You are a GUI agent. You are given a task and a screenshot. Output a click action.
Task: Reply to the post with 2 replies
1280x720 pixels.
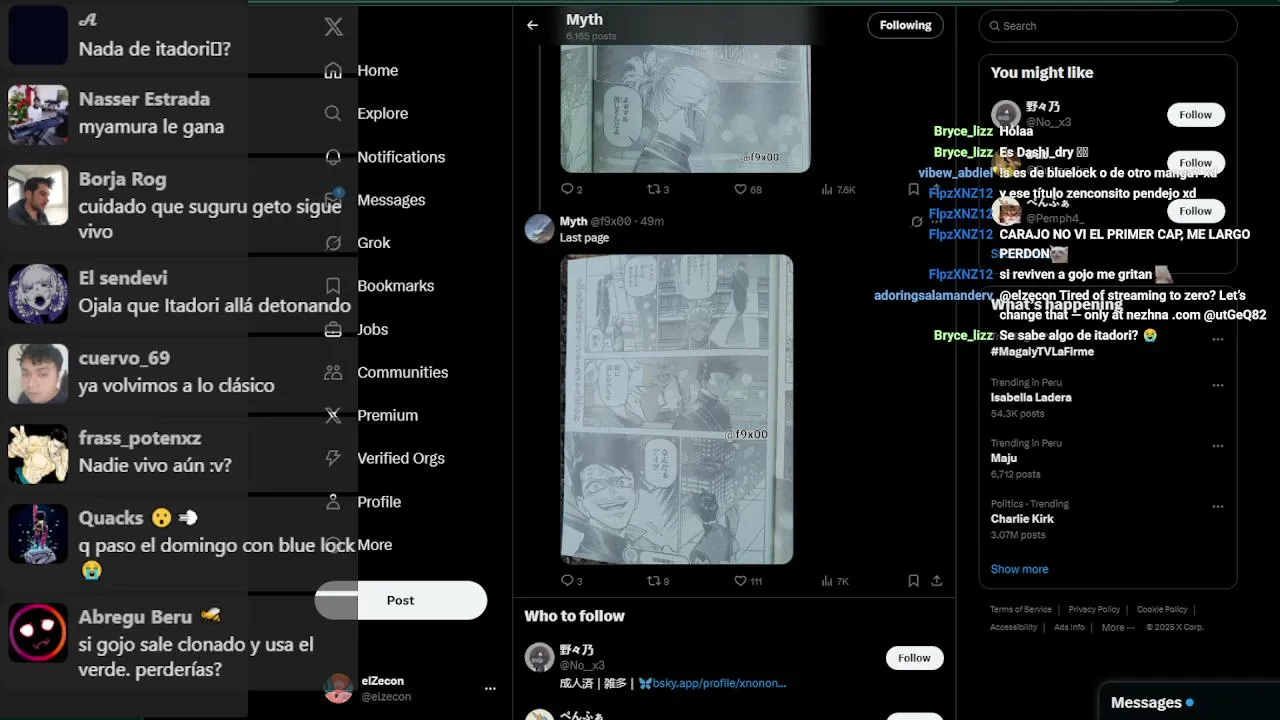click(567, 189)
